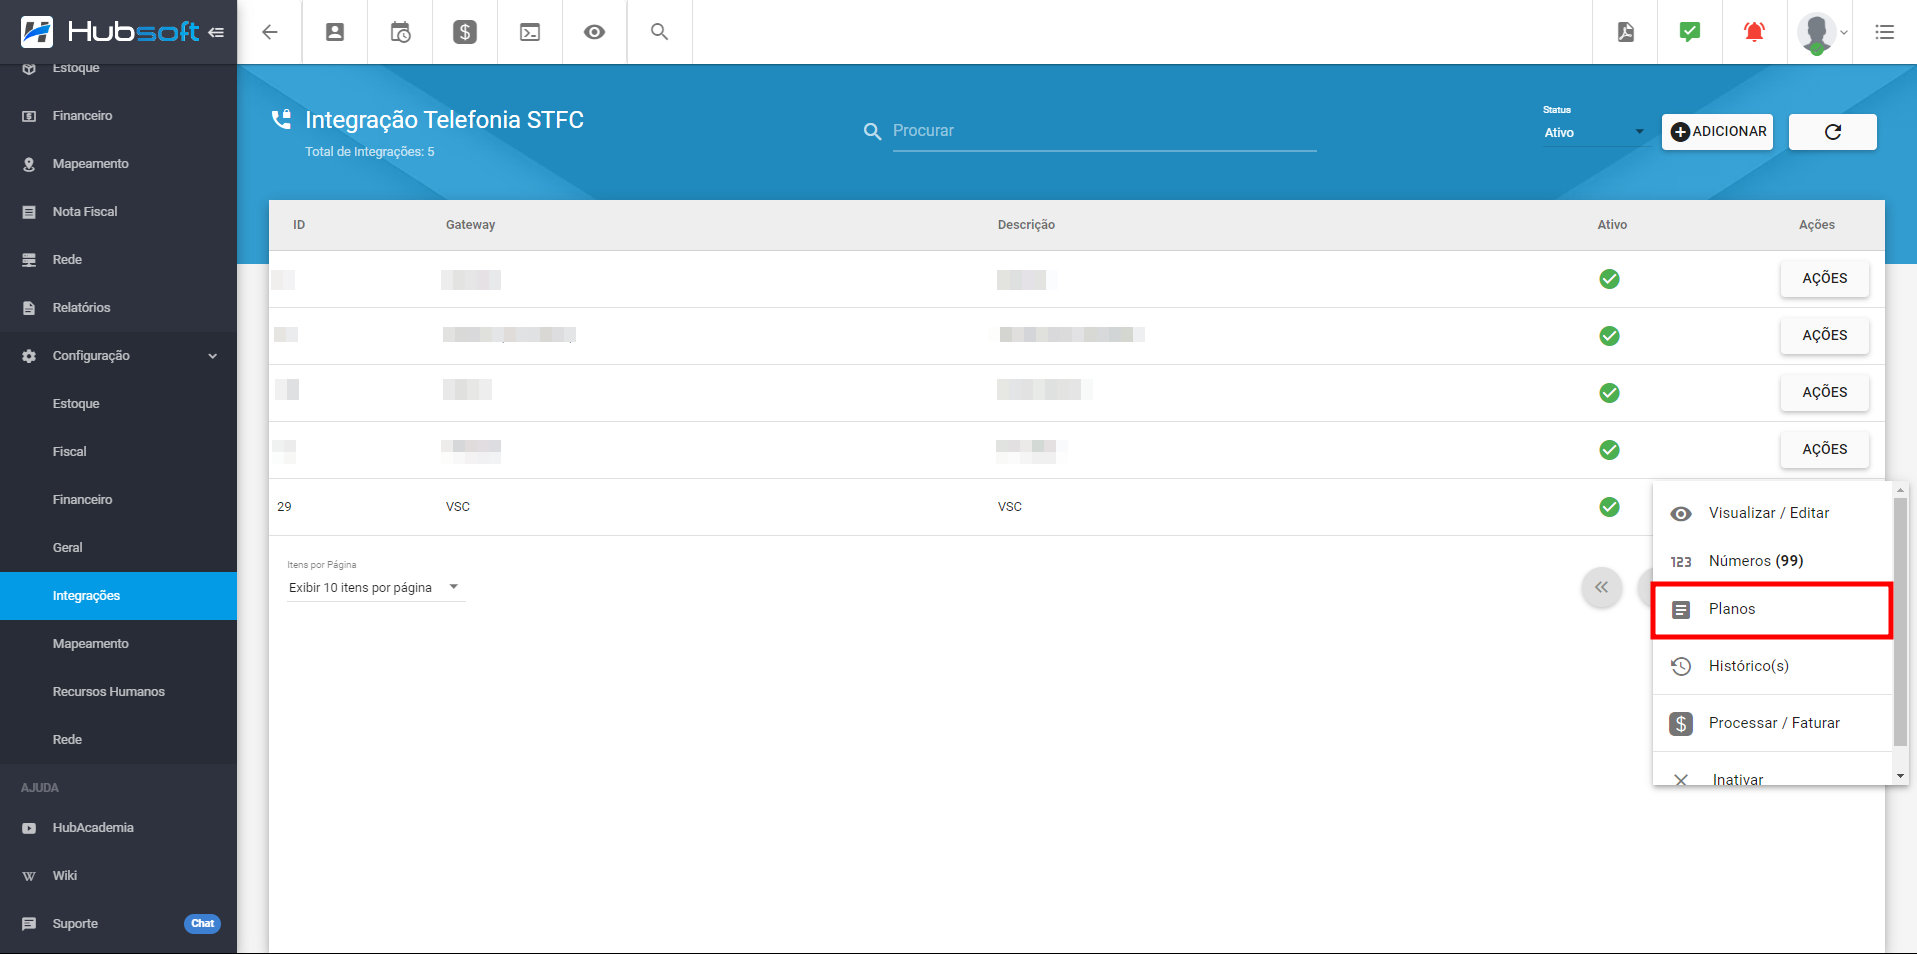Screen dimensions: 1917x954
Task: Toggle the eye visibility icon in toolbar
Action: 595,32
